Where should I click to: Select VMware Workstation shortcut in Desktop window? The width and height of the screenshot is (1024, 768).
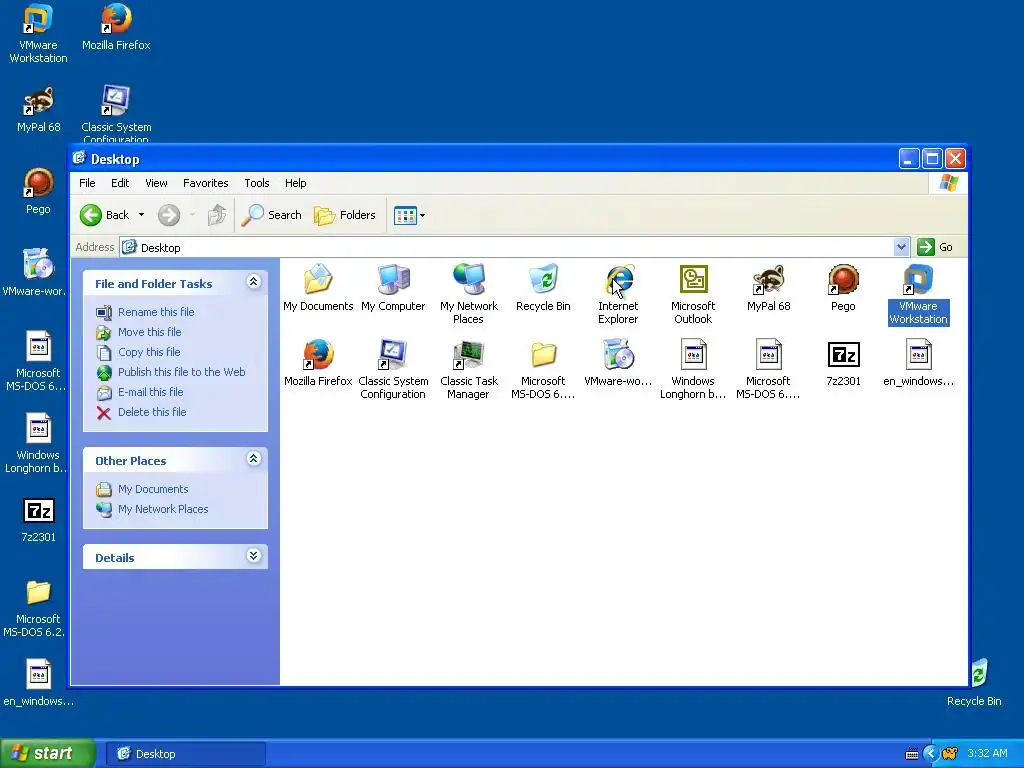click(x=918, y=294)
